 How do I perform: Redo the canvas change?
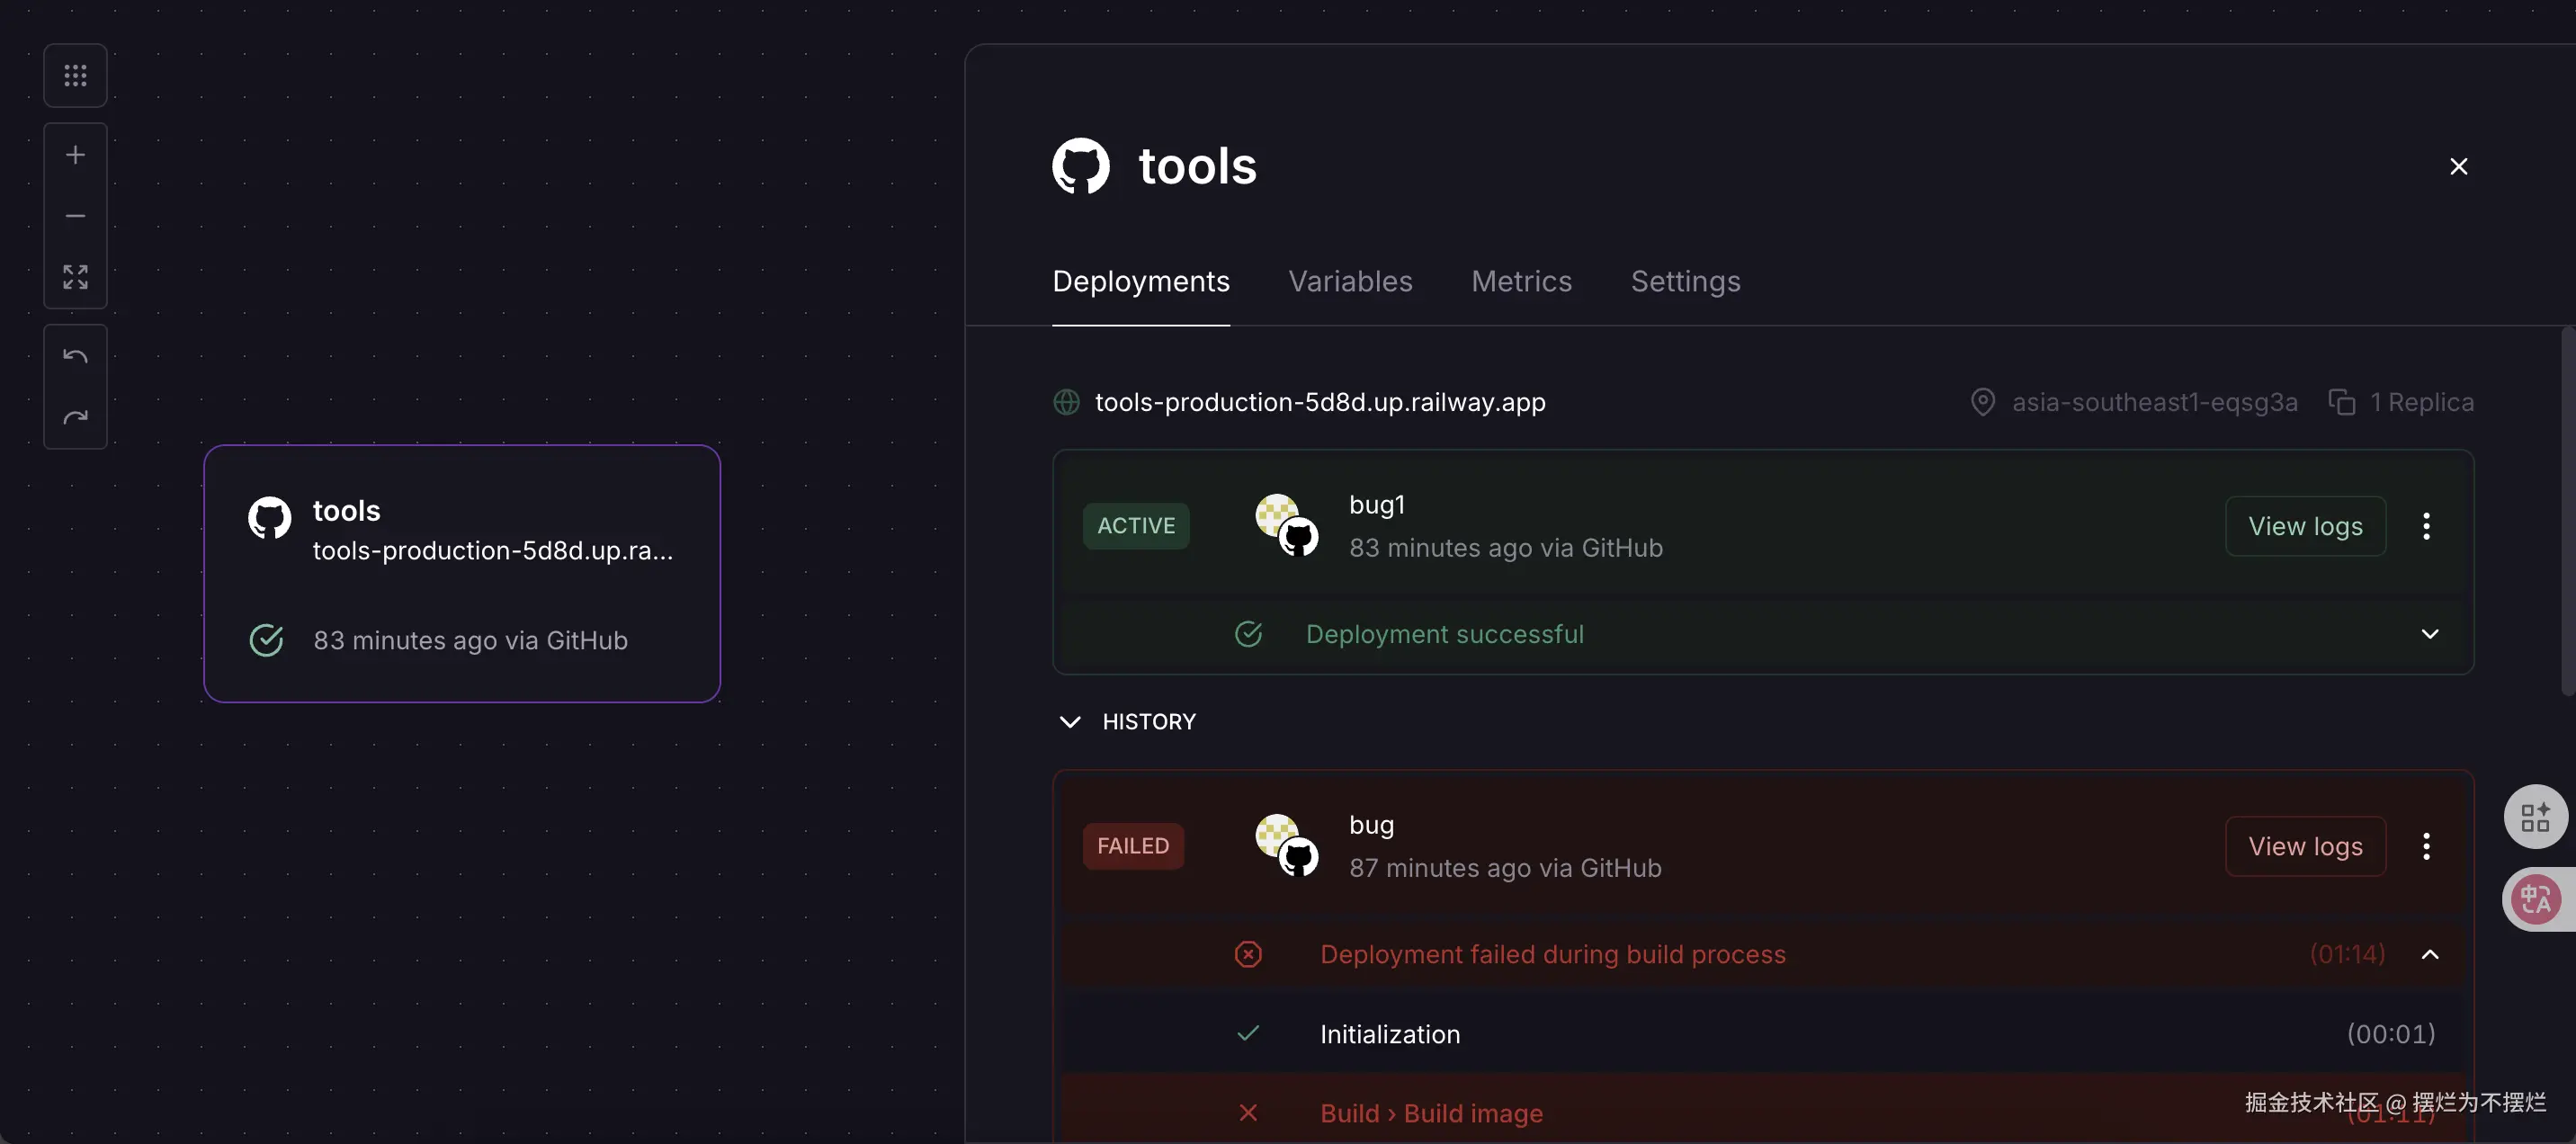(x=75, y=417)
